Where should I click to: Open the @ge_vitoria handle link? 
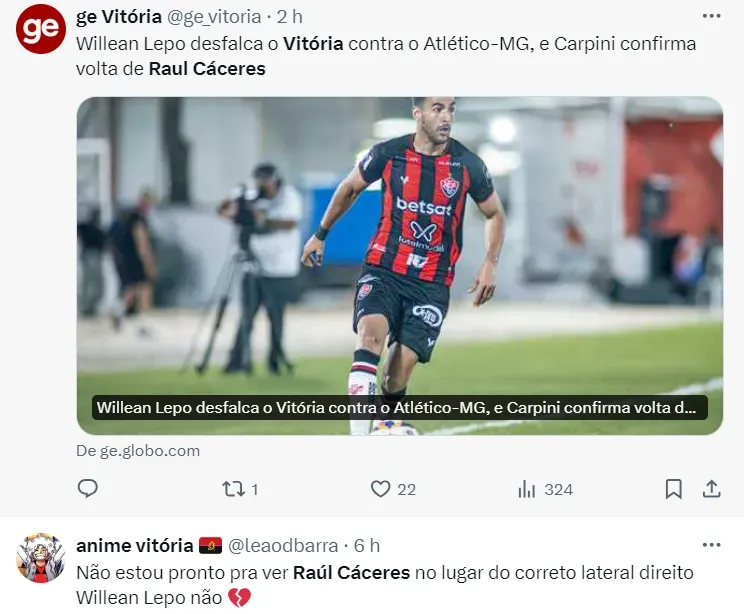click(x=214, y=17)
